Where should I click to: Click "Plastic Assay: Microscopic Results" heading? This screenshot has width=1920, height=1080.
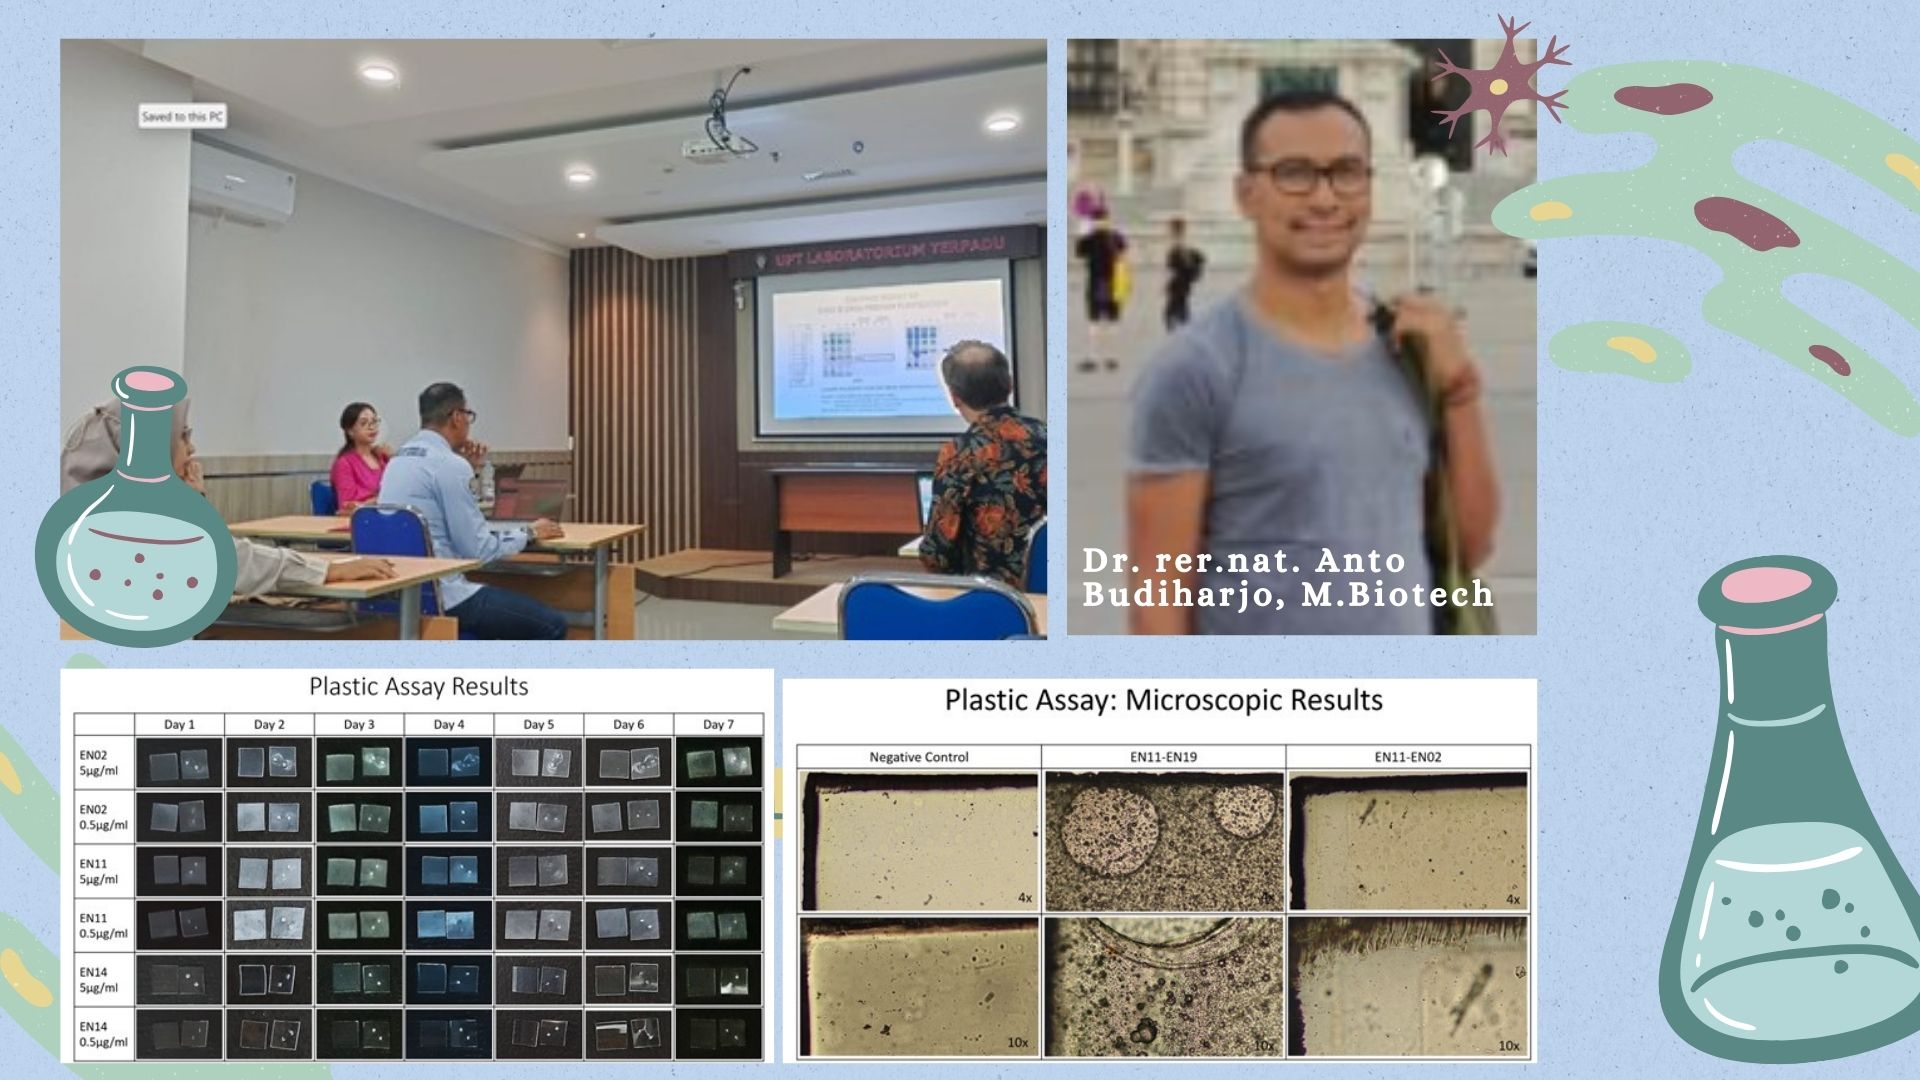click(1163, 700)
